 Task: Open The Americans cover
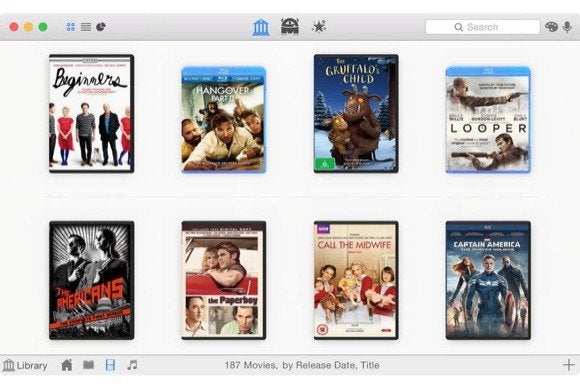point(91,280)
